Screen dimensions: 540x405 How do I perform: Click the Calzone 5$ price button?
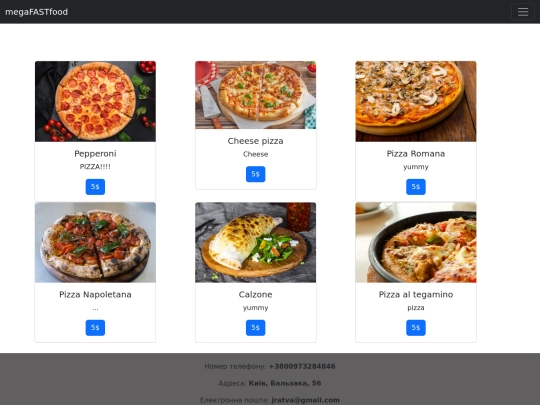coord(256,328)
